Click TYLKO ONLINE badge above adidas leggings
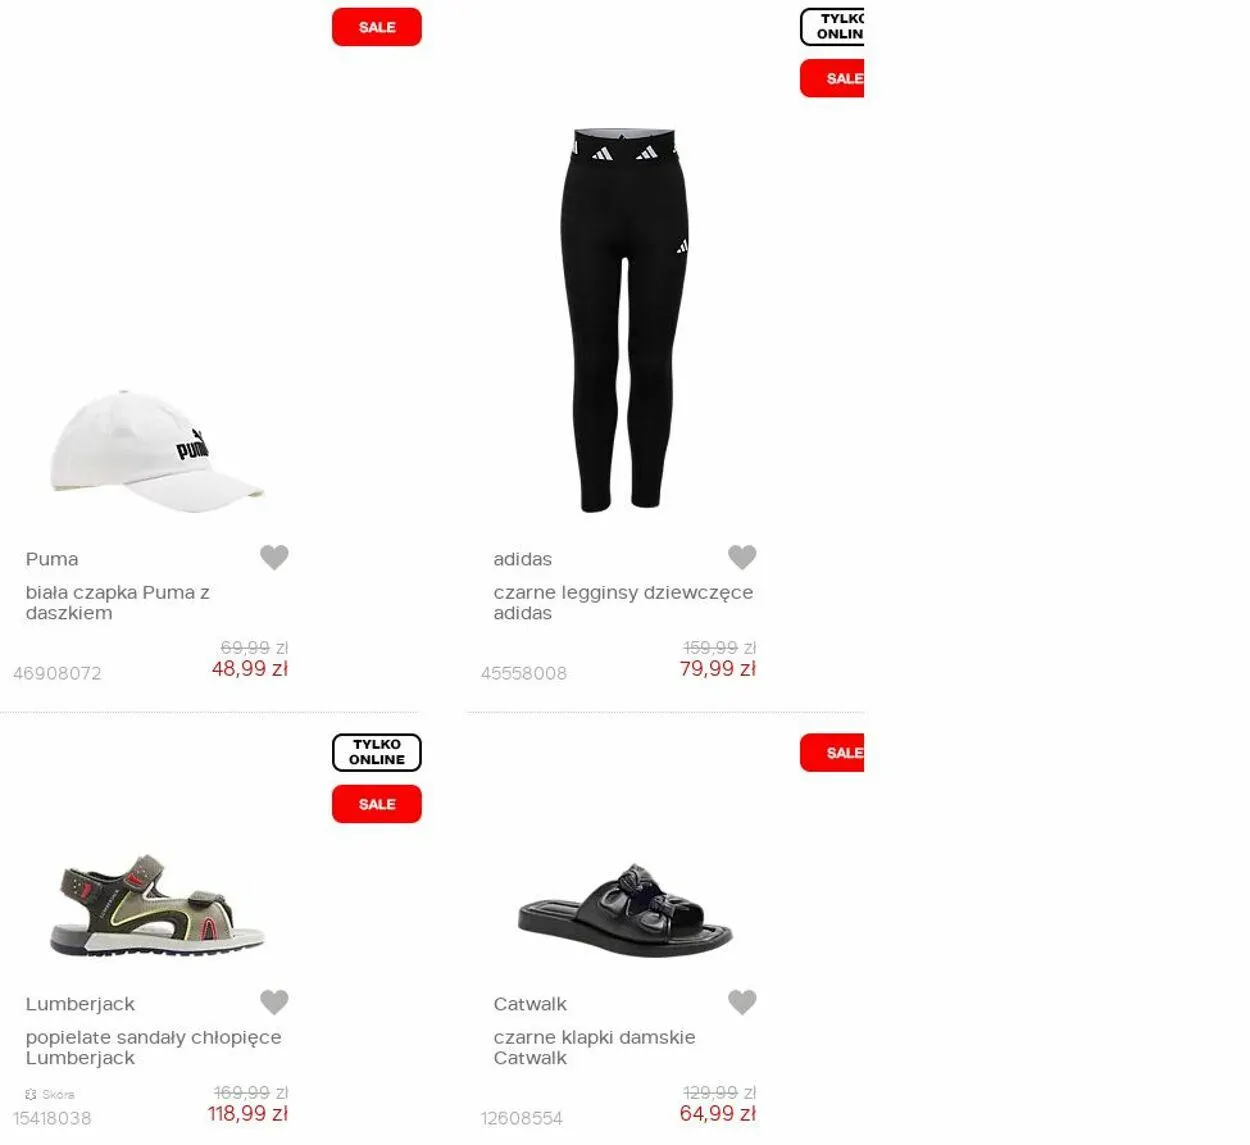1250x1145 pixels. (832, 26)
